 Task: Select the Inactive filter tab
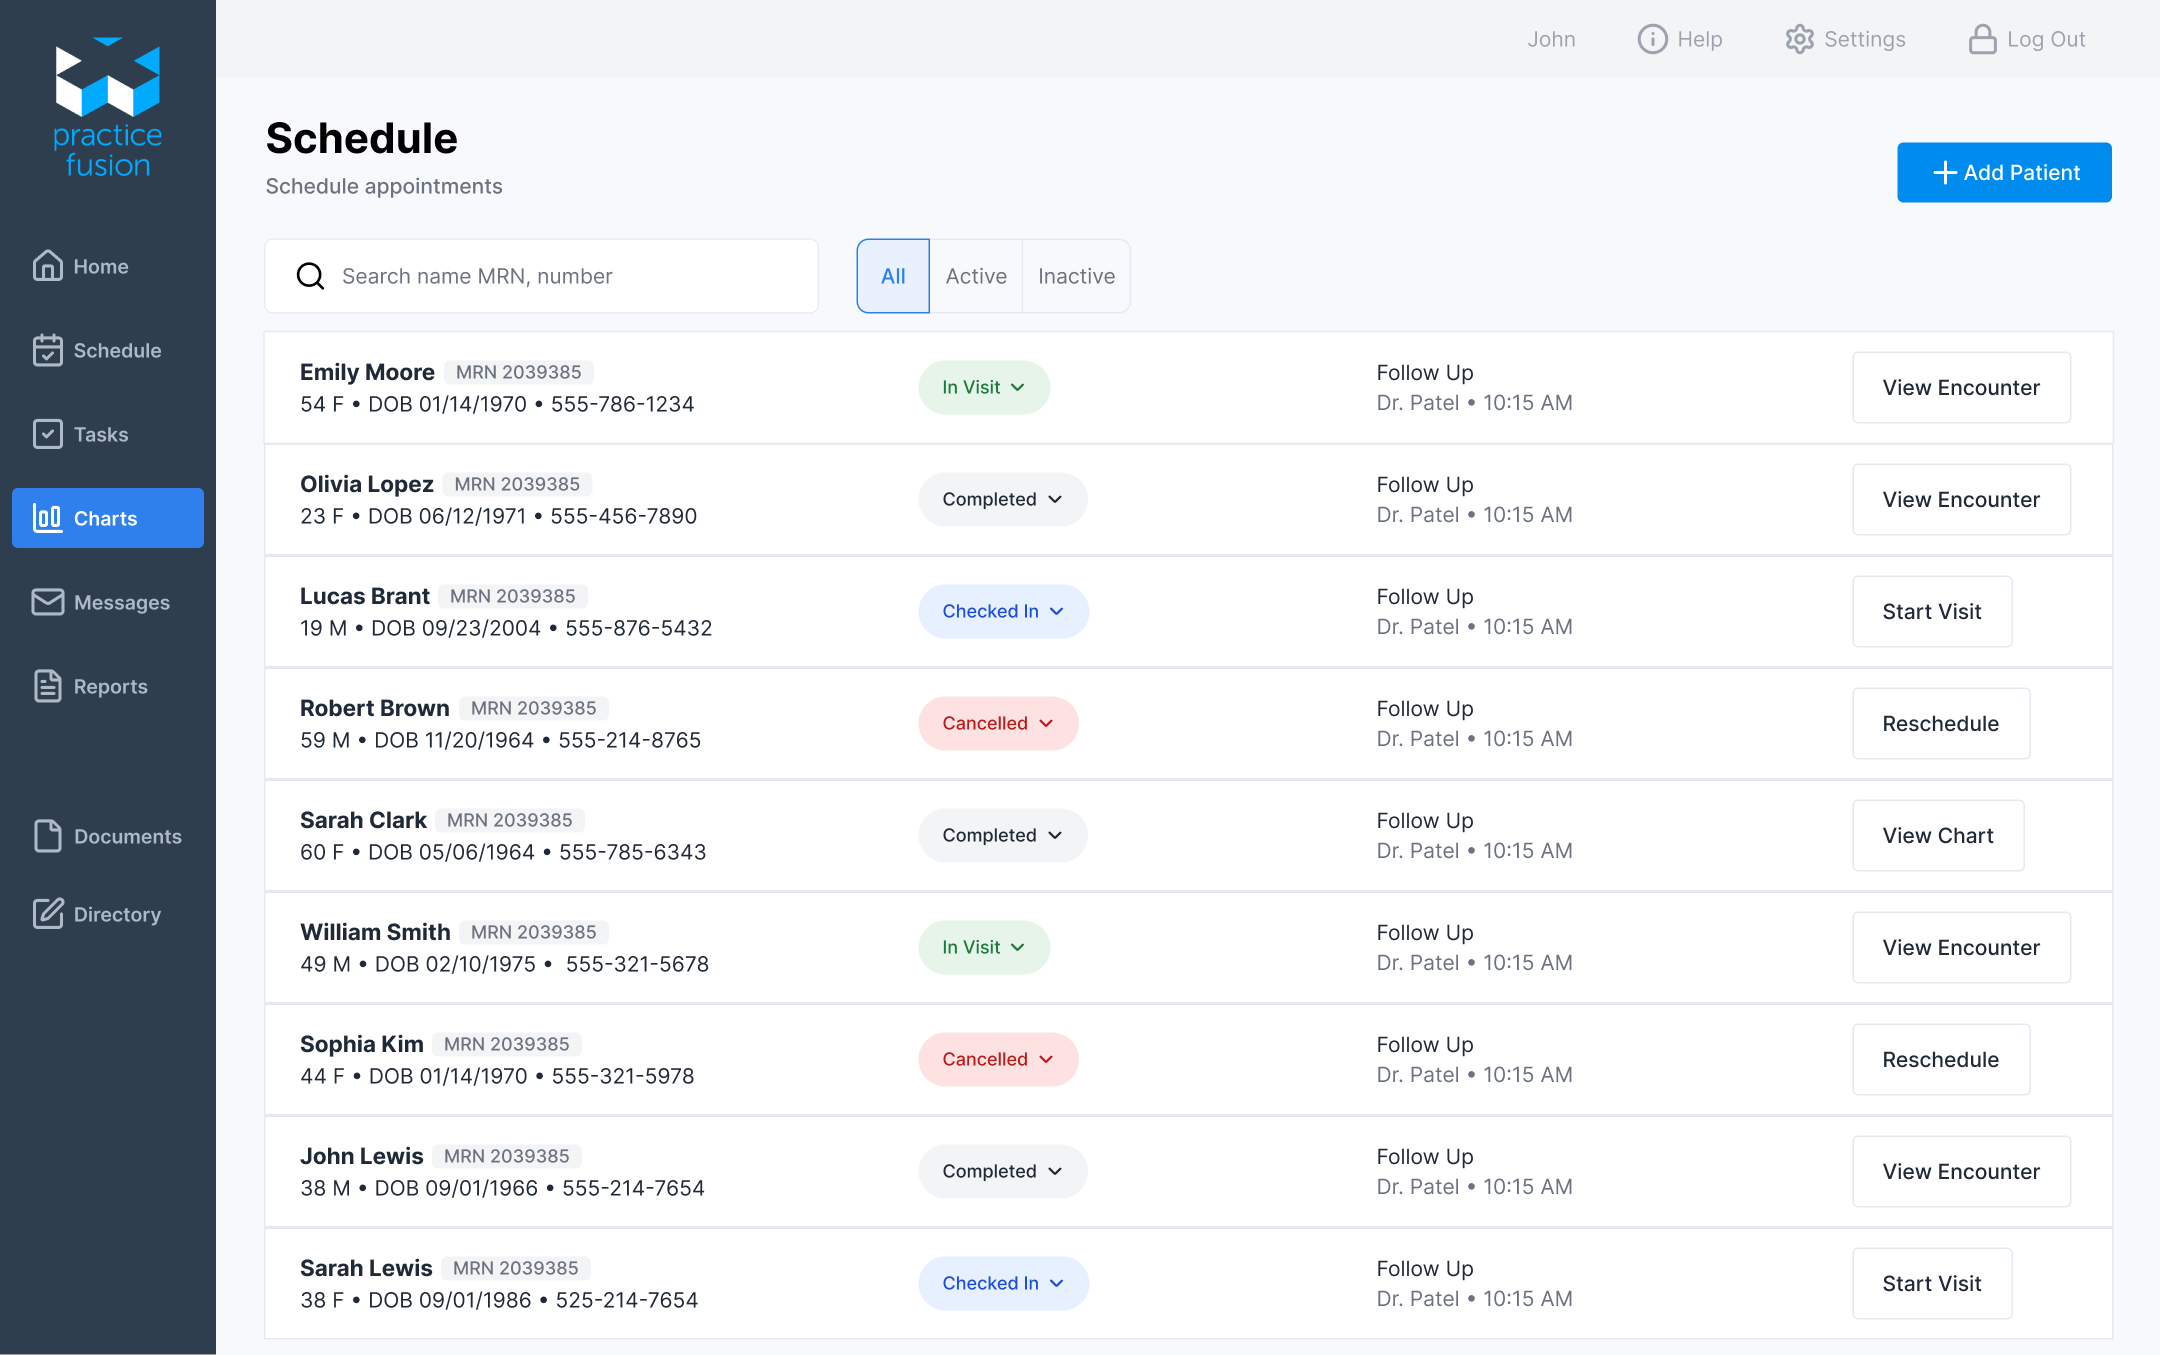click(x=1076, y=276)
